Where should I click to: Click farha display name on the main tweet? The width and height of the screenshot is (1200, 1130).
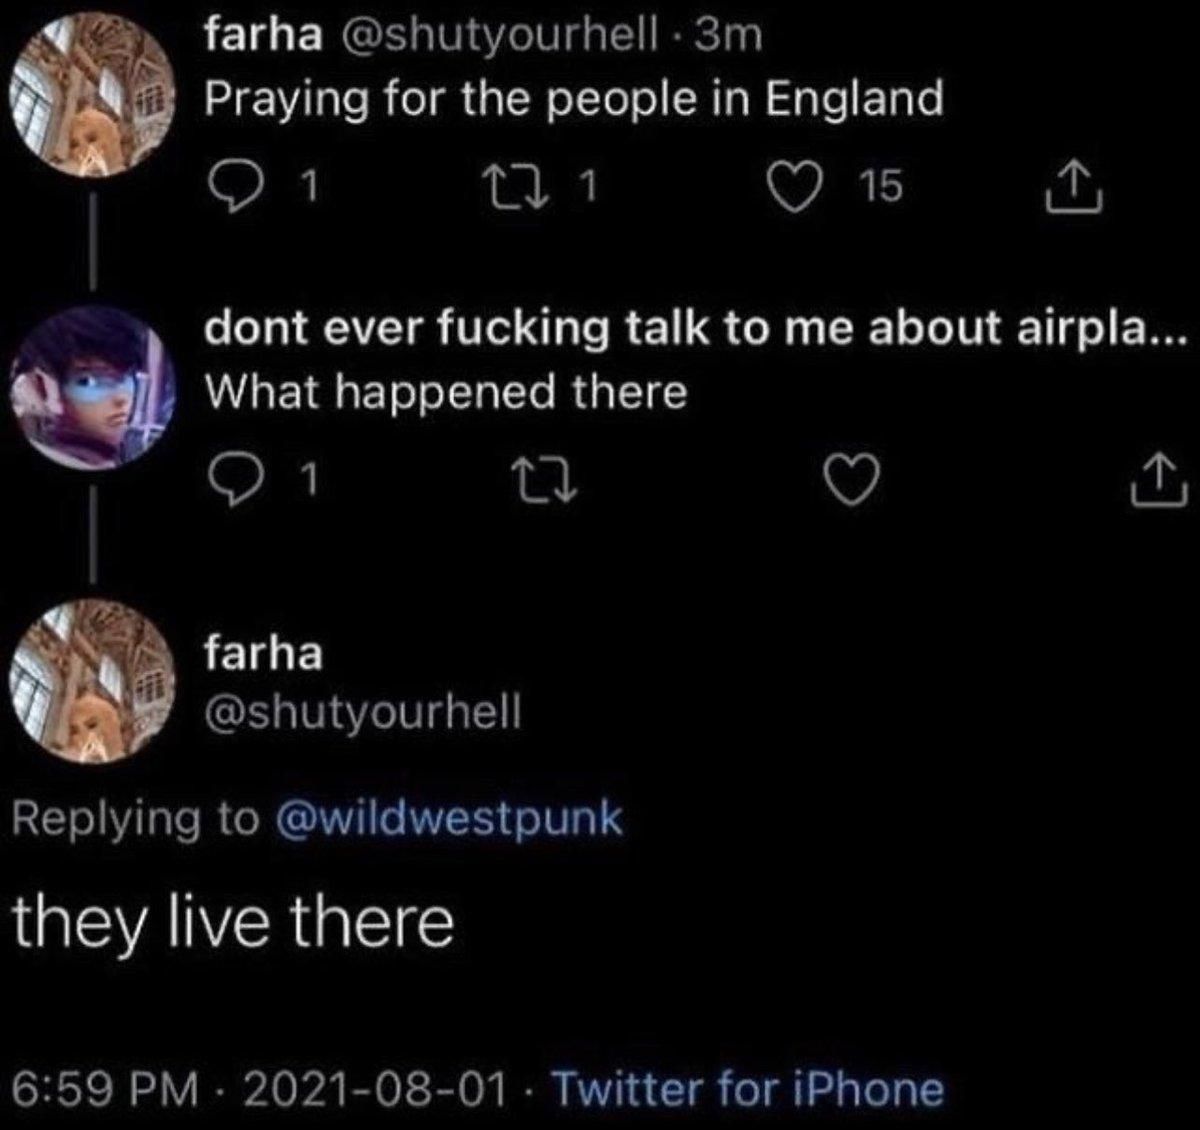(264, 653)
